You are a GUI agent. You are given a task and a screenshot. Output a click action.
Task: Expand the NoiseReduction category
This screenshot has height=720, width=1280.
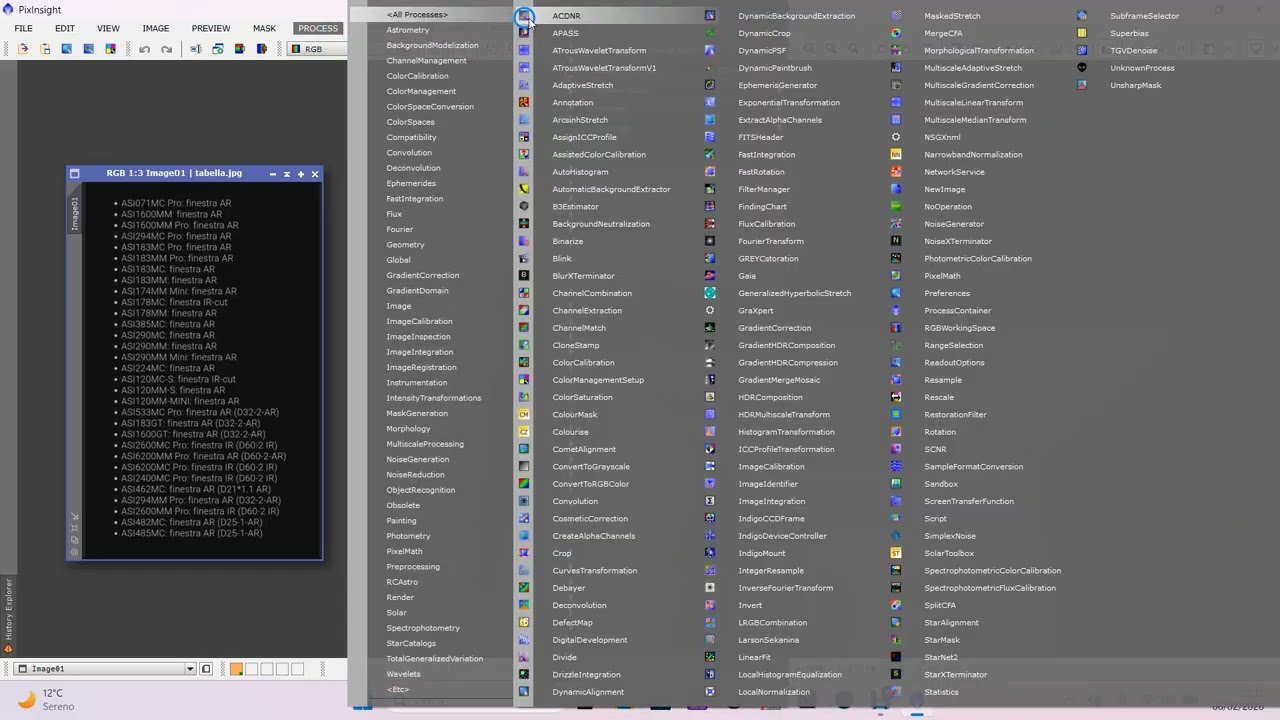(415, 475)
